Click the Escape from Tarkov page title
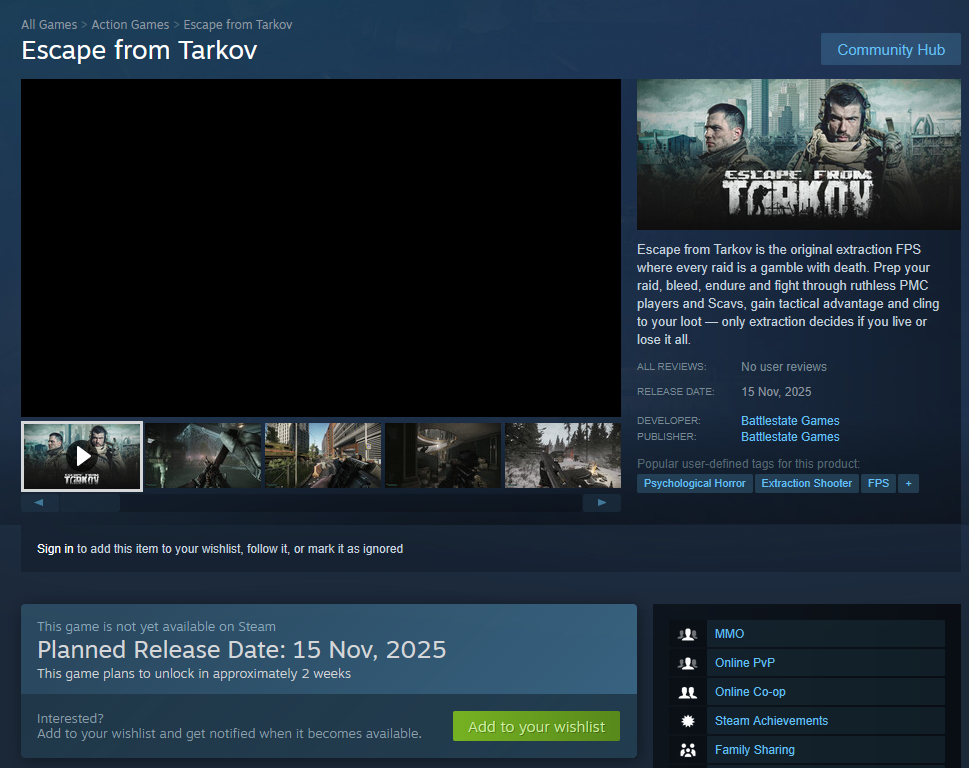 [139, 51]
